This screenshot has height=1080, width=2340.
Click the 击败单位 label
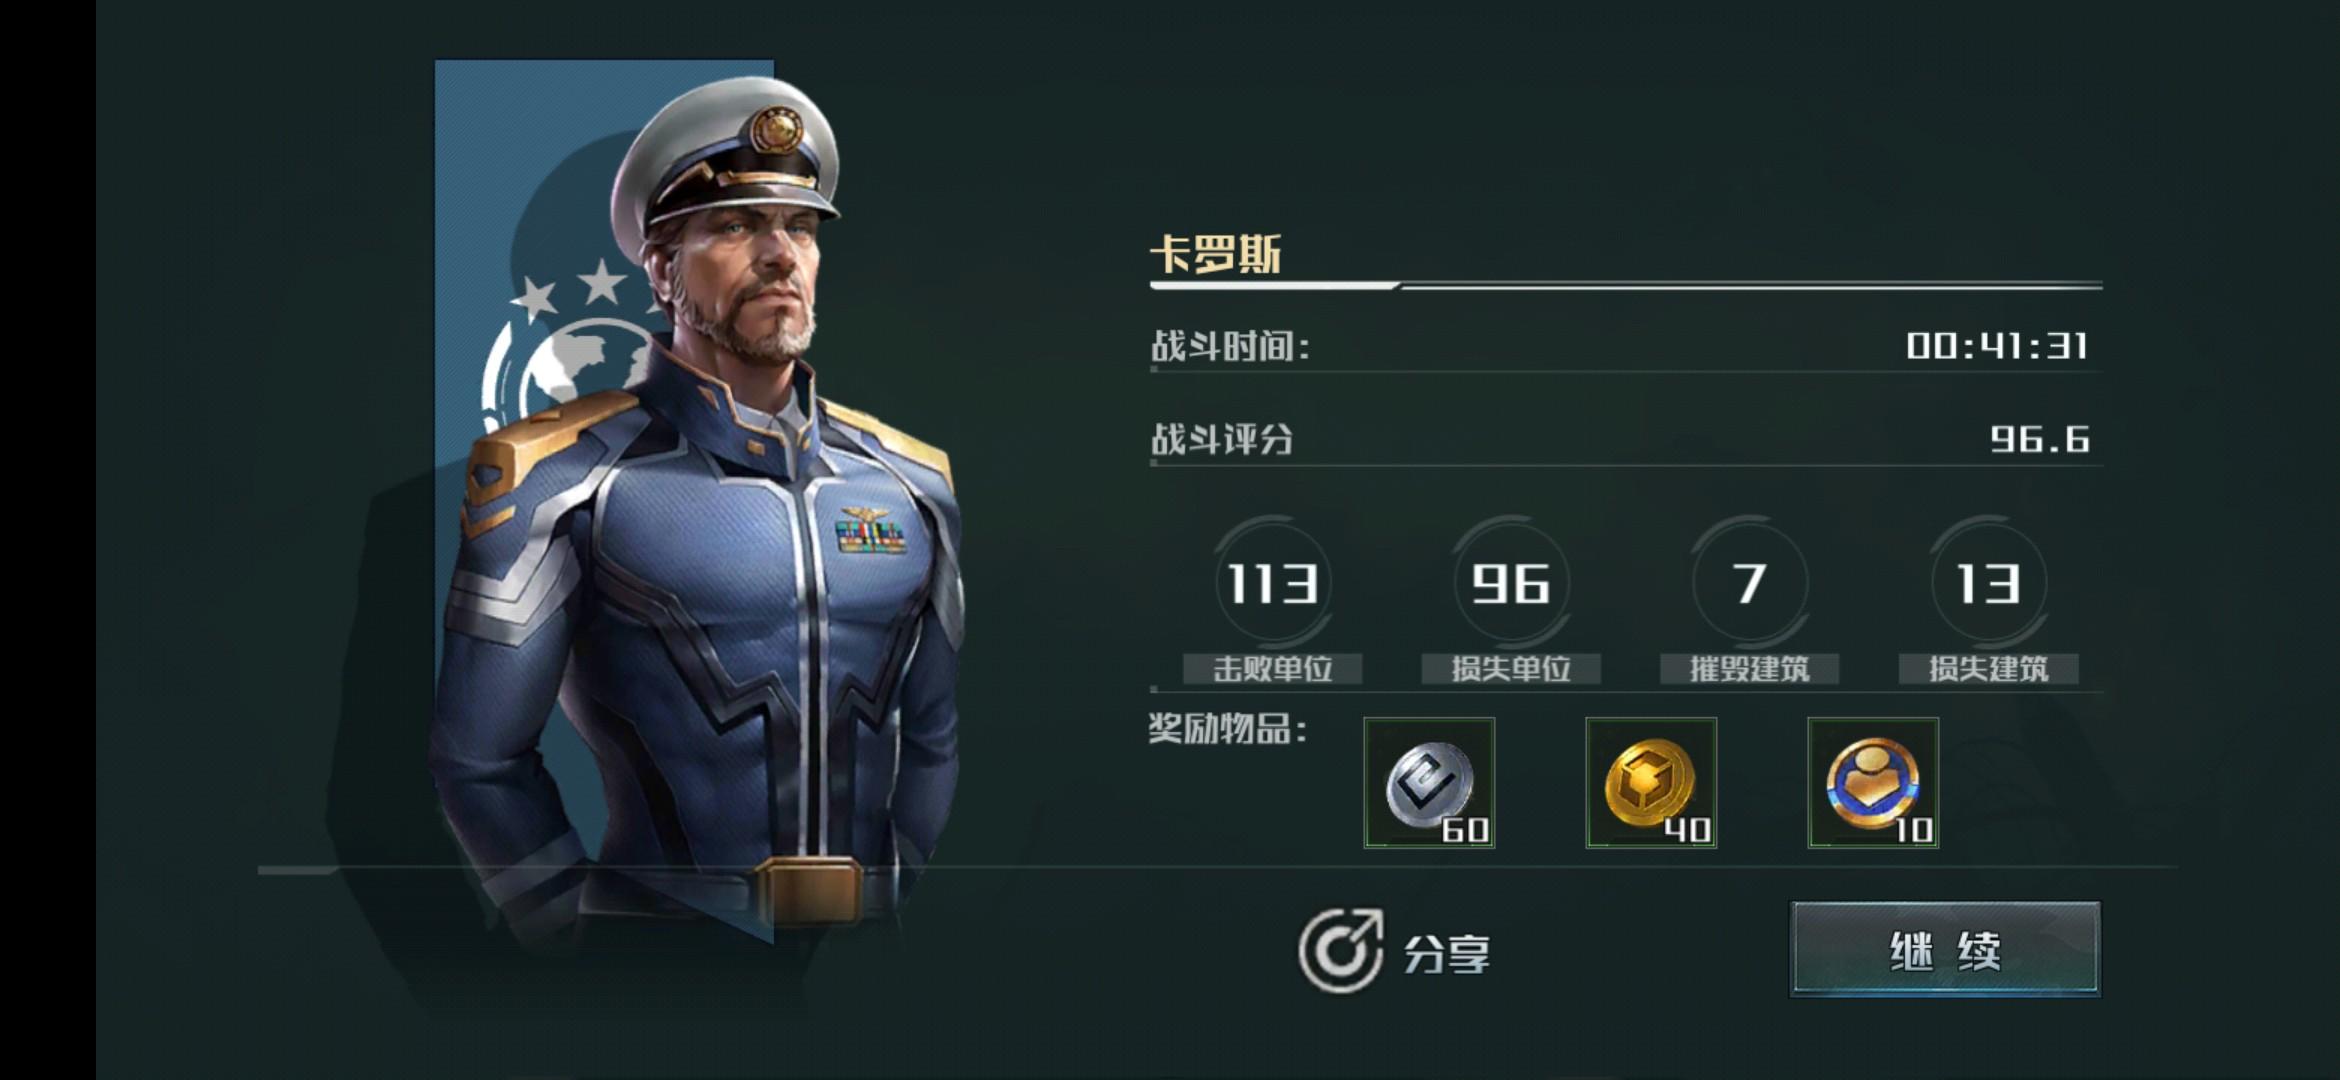pos(1273,669)
